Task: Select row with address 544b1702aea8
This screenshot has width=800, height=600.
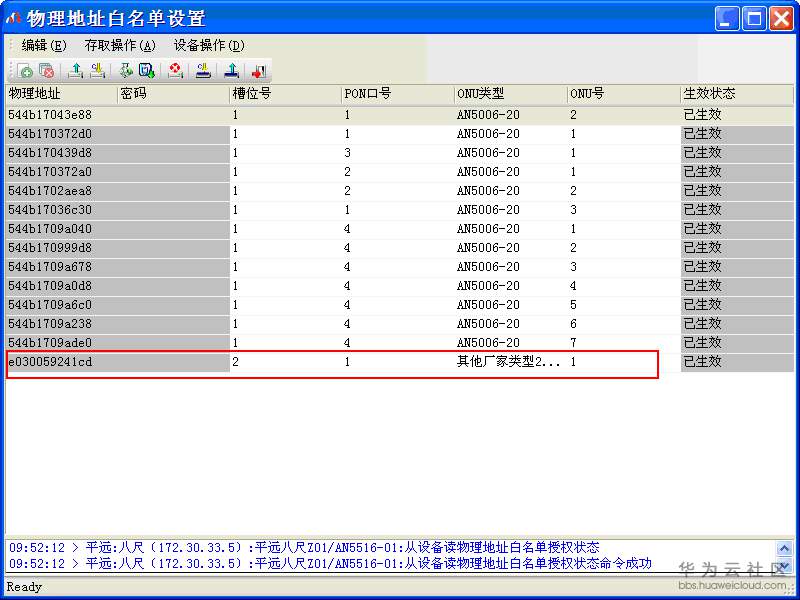Action: [400, 191]
